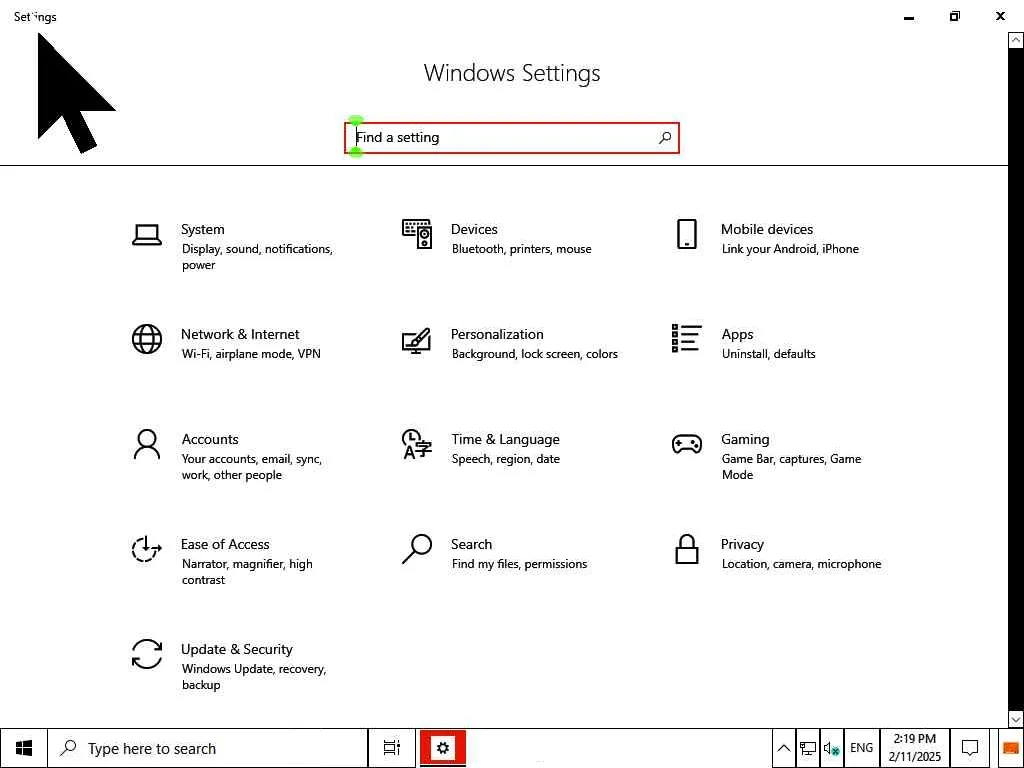Click the orange icon at taskbar corner
The width and height of the screenshot is (1024, 768).
1010,748
